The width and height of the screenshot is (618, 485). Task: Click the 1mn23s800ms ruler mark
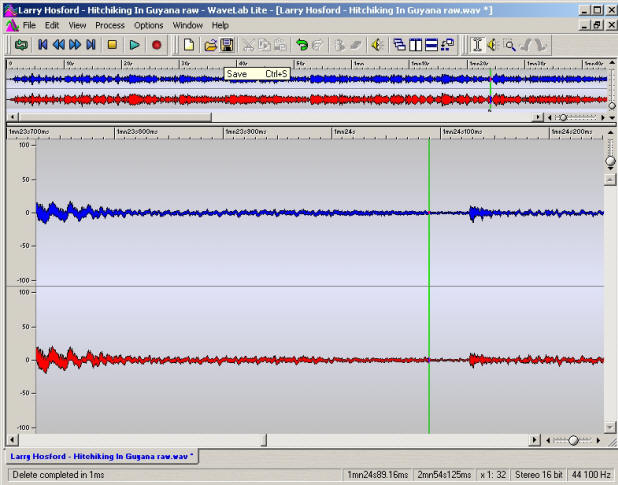[x=137, y=132]
